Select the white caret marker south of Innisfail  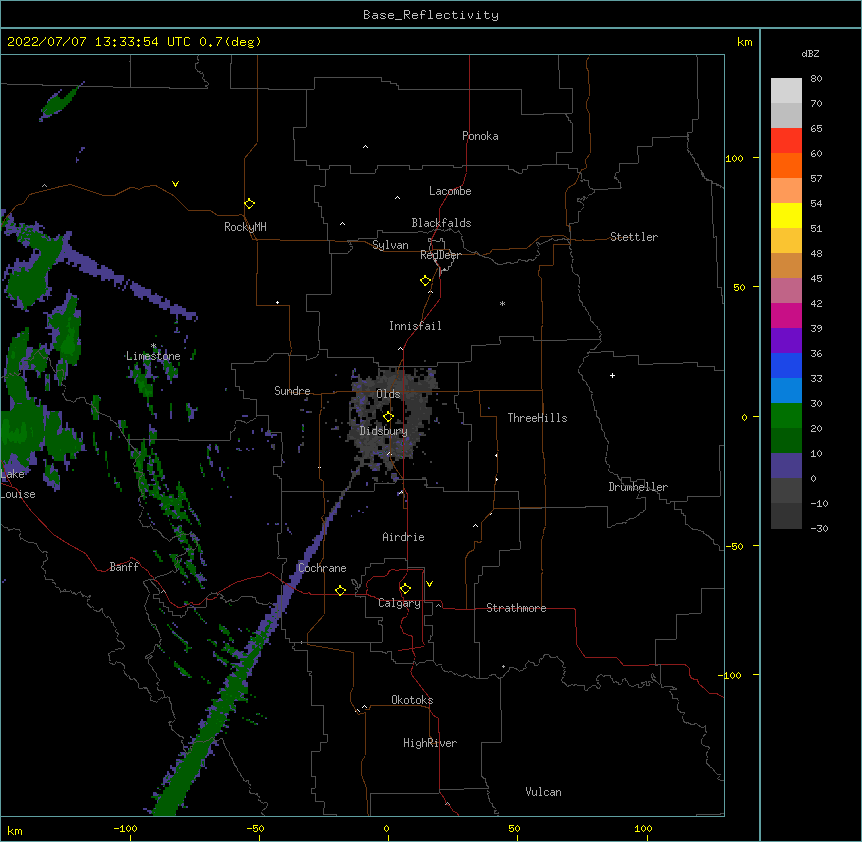400,348
